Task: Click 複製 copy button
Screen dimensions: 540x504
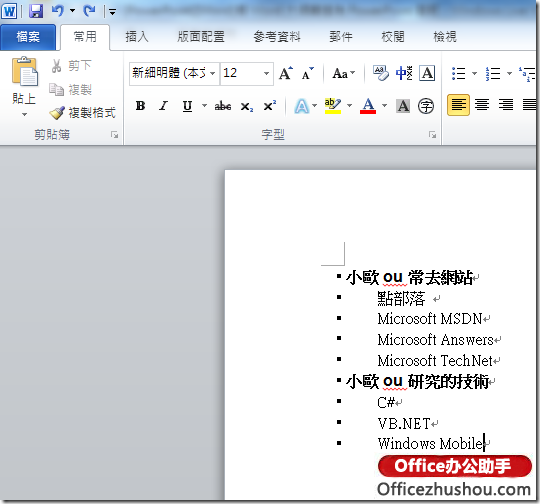Action: click(70, 90)
